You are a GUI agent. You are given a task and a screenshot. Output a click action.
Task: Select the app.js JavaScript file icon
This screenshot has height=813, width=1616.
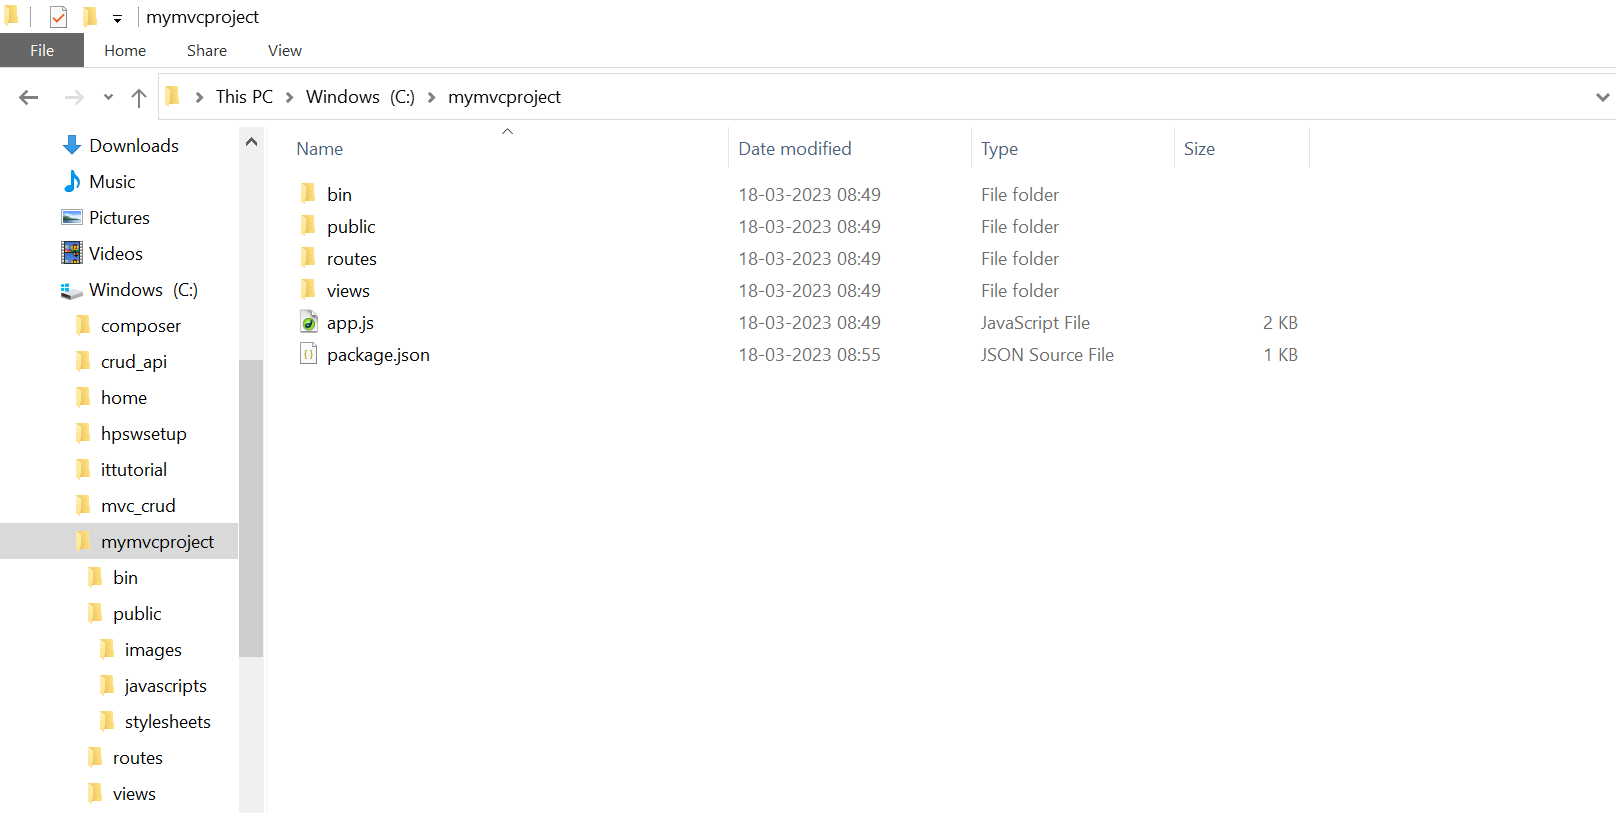[309, 322]
